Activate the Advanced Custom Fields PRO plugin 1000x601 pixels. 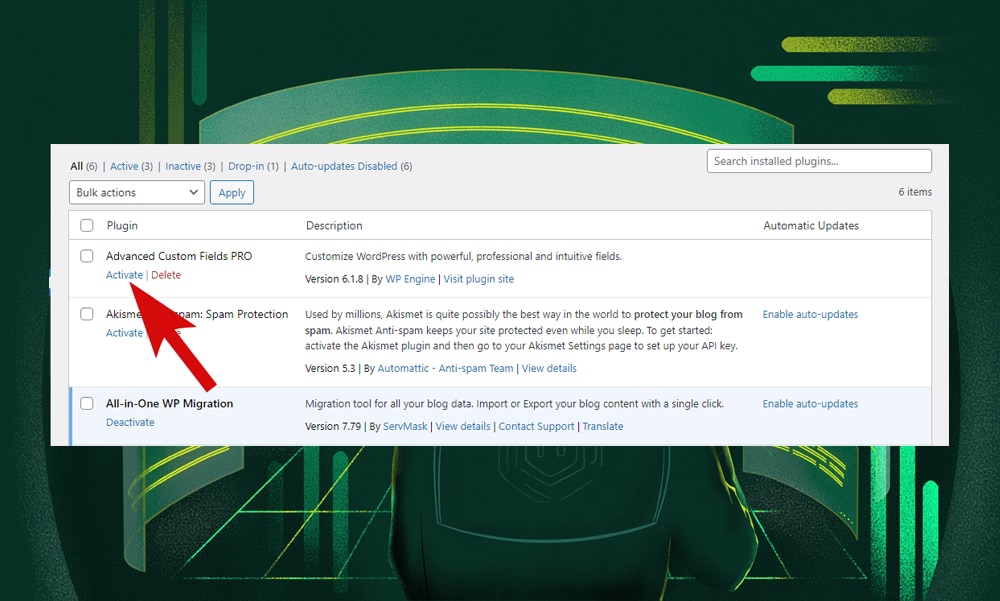click(123, 274)
